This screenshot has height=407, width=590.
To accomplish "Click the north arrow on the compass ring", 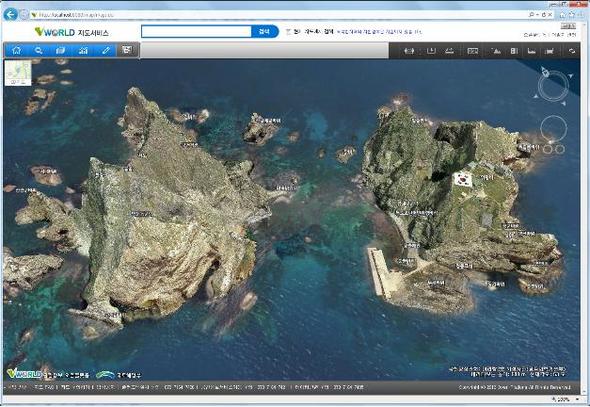I will [x=545, y=71].
